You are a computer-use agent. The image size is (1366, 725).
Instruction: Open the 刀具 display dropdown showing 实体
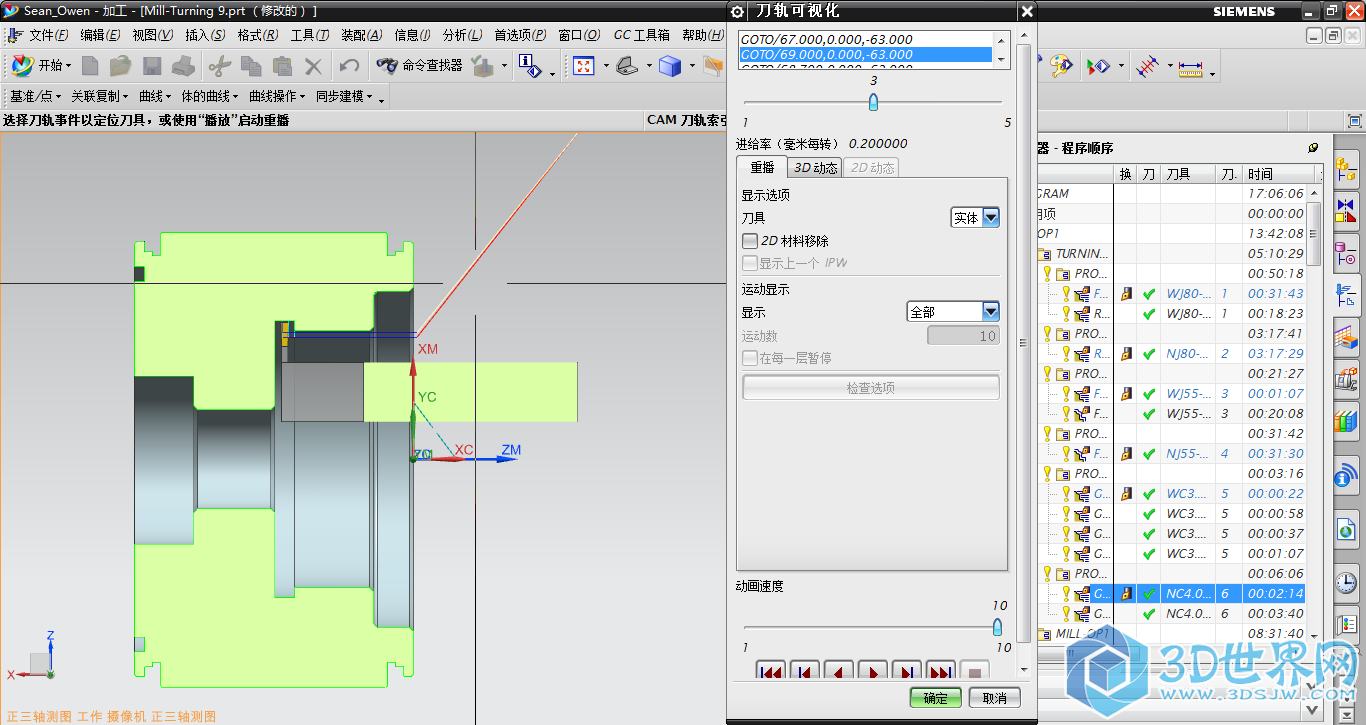[x=974, y=217]
